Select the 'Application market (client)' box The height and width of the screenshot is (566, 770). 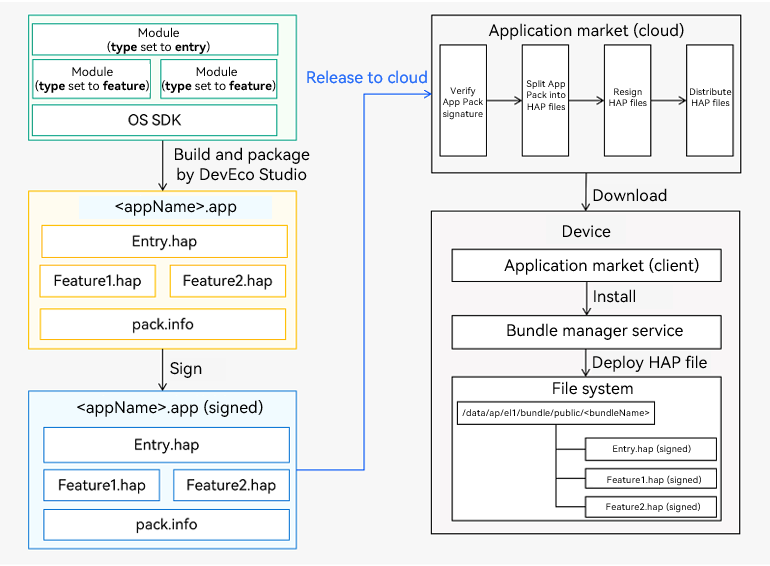click(x=587, y=266)
